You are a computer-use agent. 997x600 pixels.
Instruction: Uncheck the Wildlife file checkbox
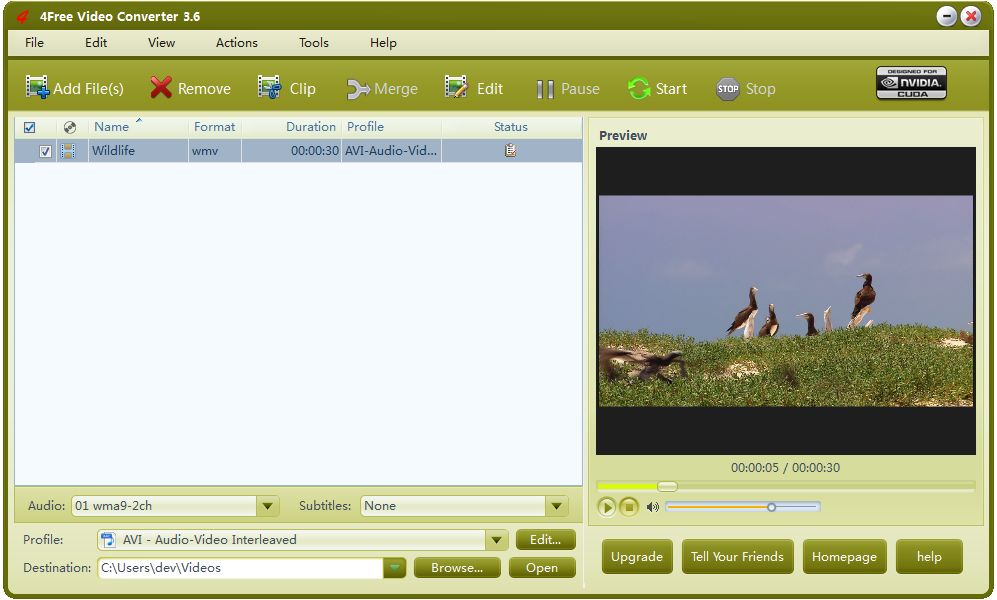click(45, 151)
